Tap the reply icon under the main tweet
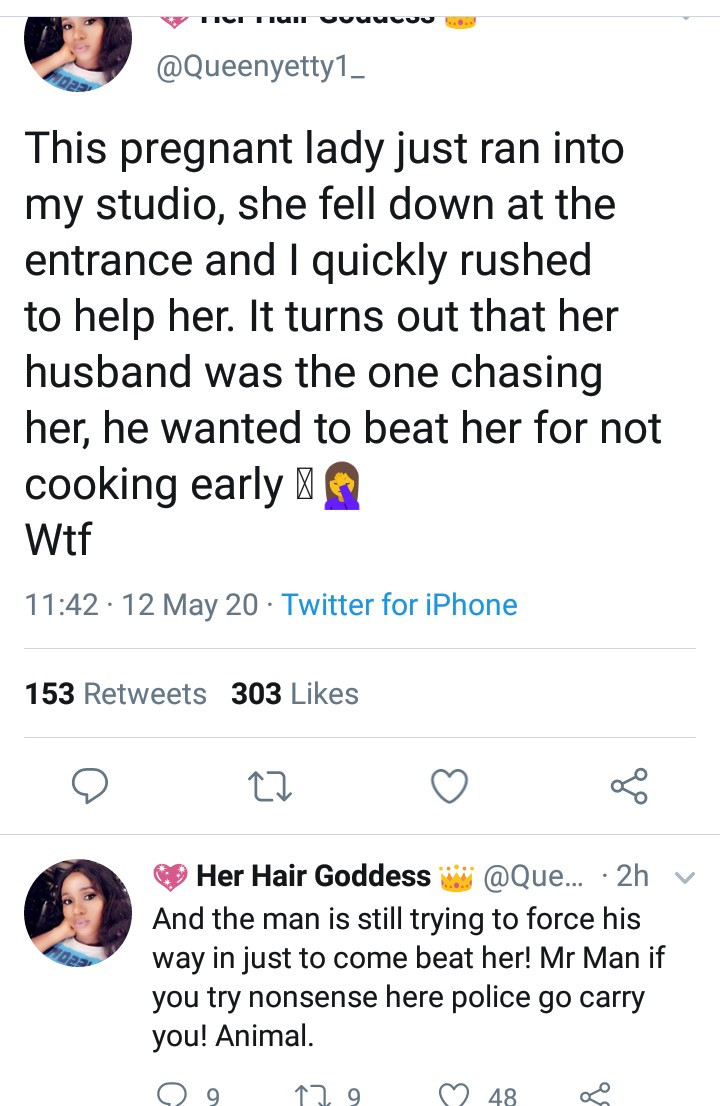Image resolution: width=720 pixels, height=1106 pixels. click(x=90, y=787)
